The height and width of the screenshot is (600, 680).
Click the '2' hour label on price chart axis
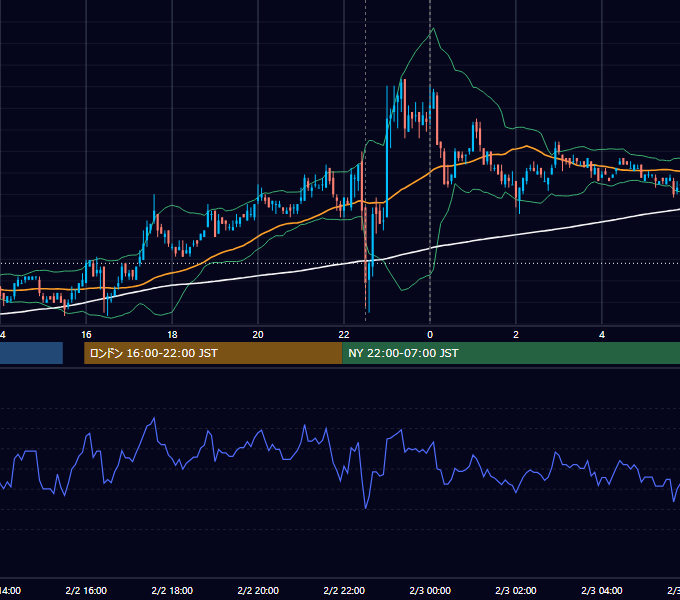tap(516, 335)
